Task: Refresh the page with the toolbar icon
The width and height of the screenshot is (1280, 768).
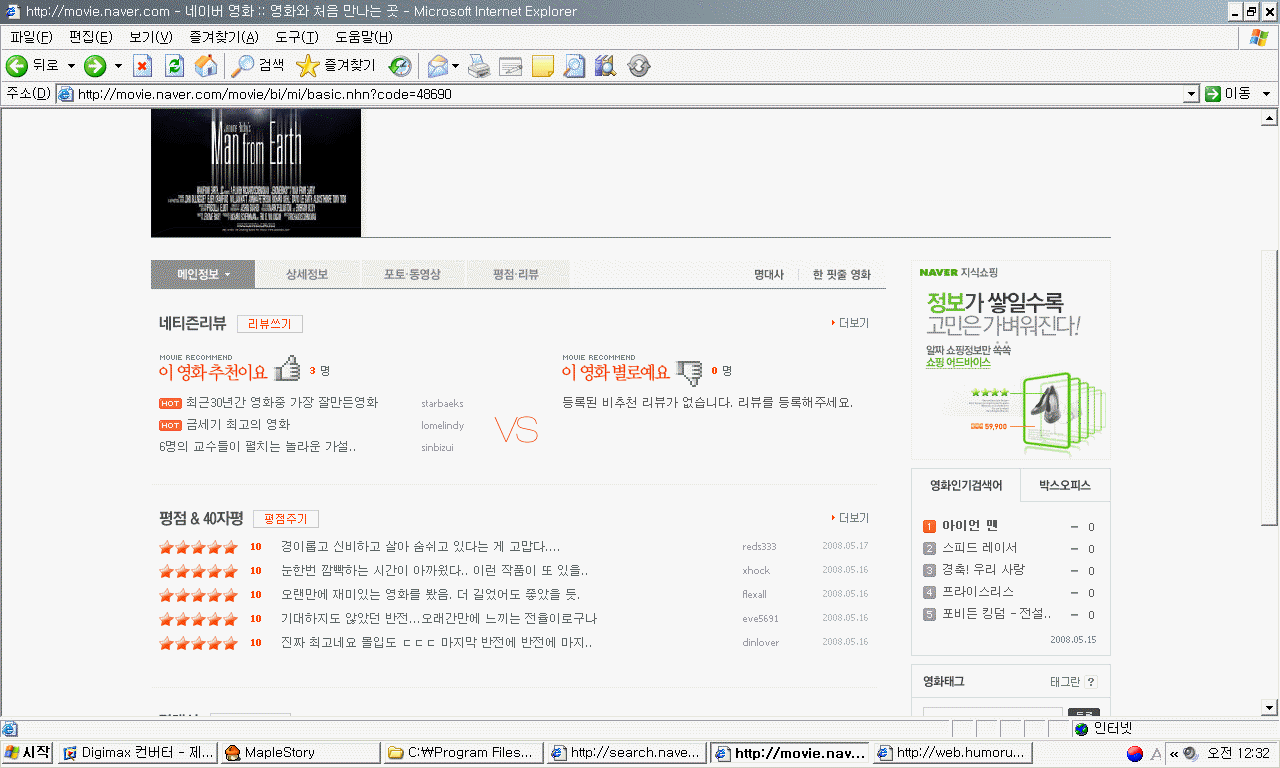Action: [174, 66]
